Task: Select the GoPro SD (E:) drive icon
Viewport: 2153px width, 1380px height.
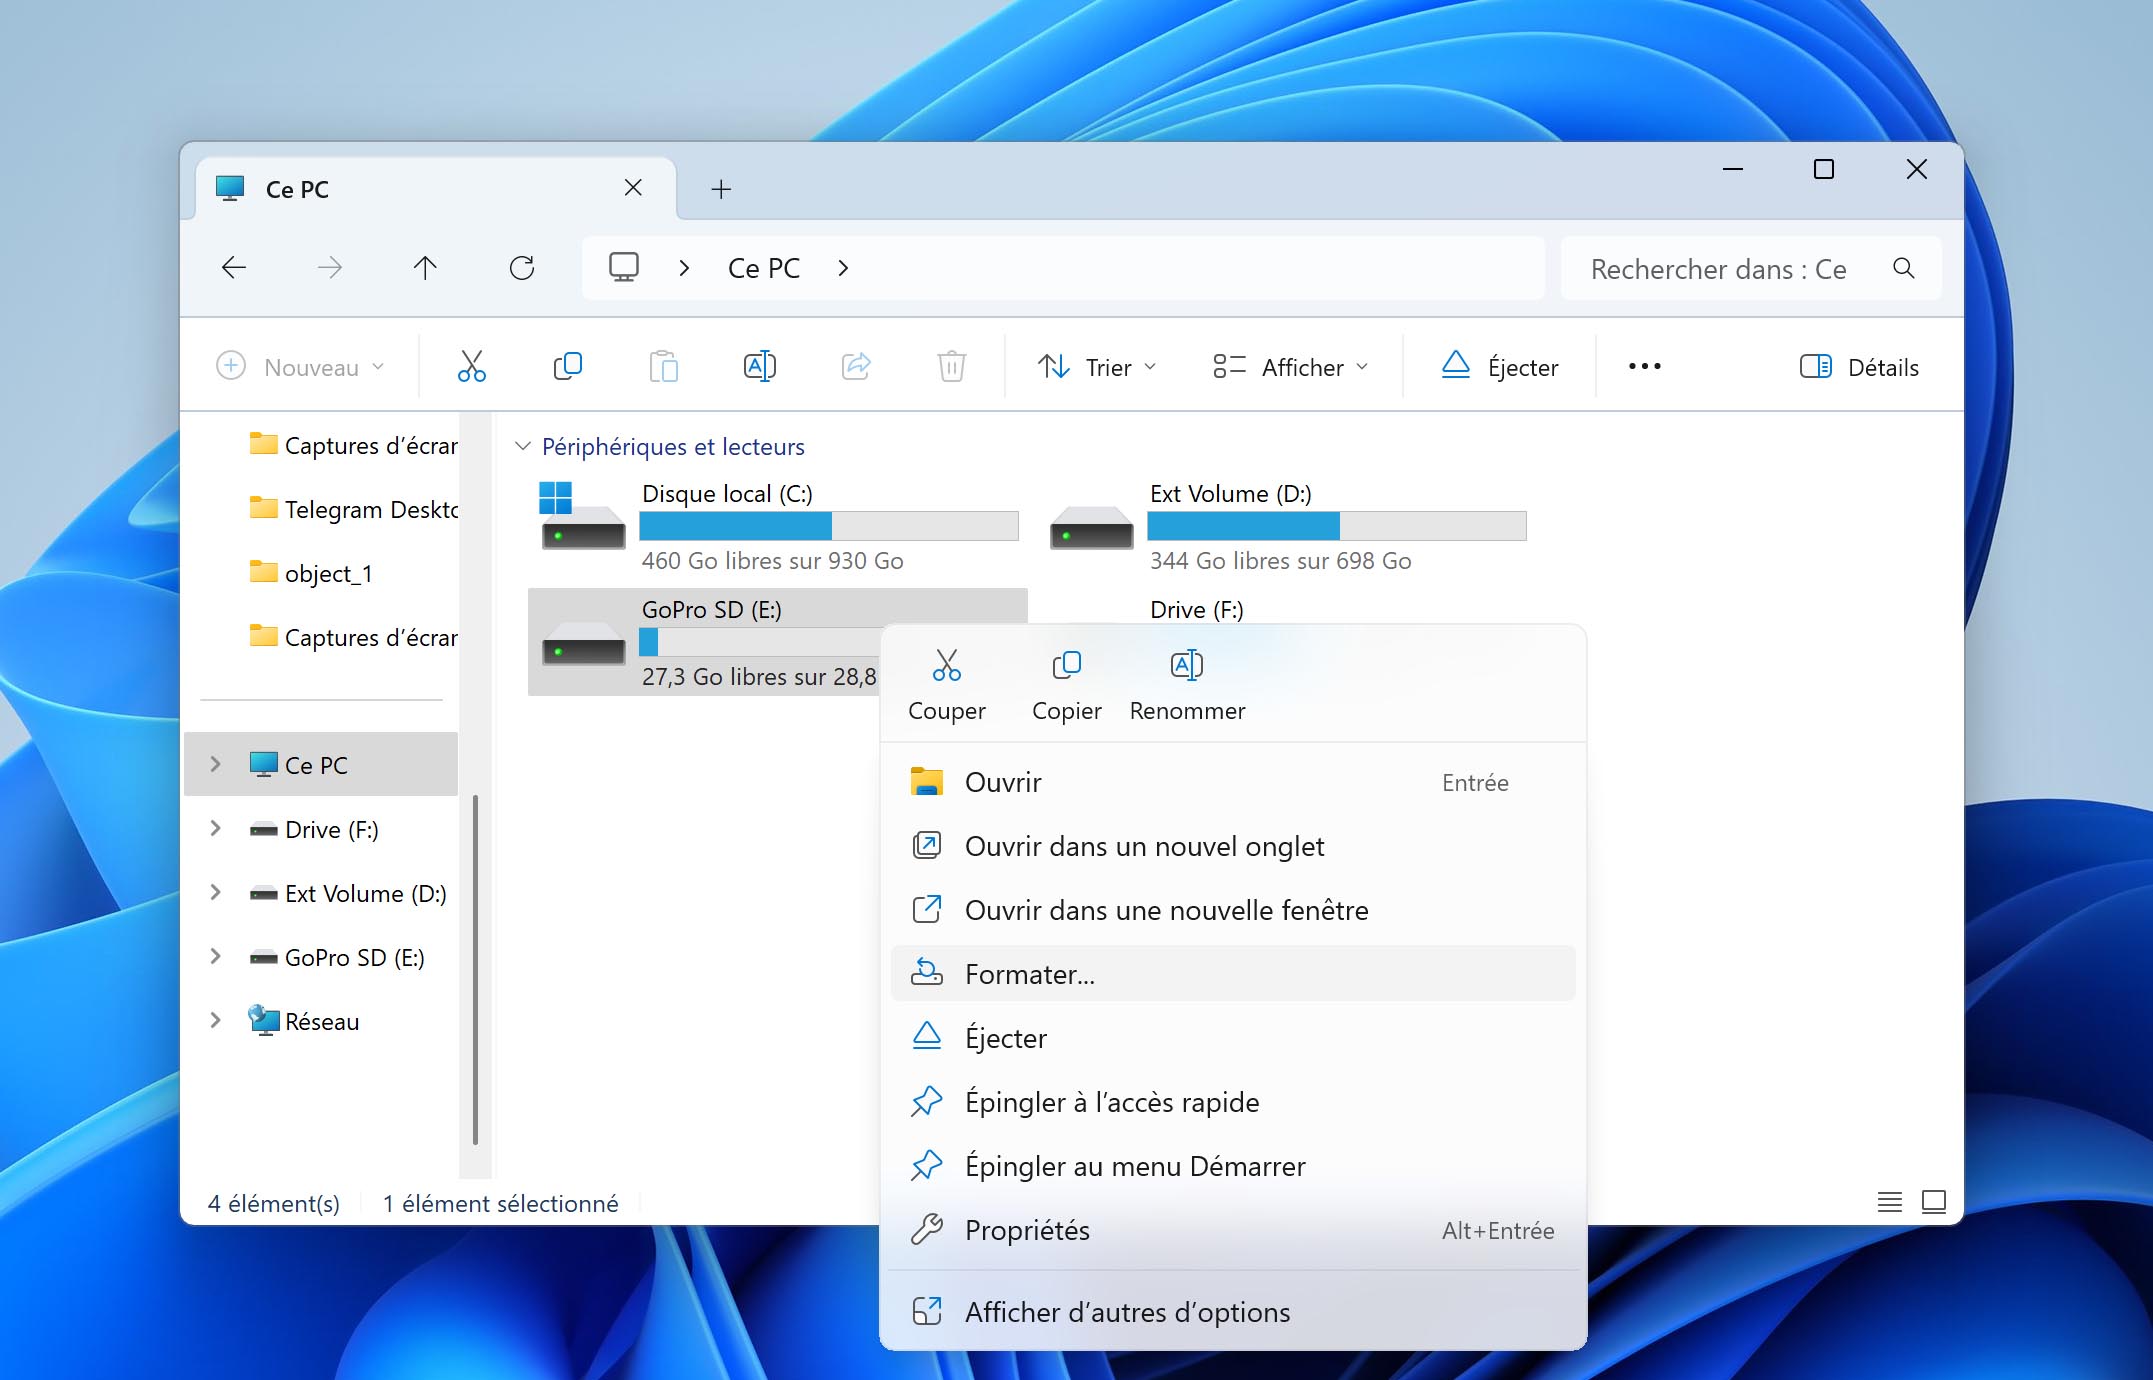Action: point(583,645)
